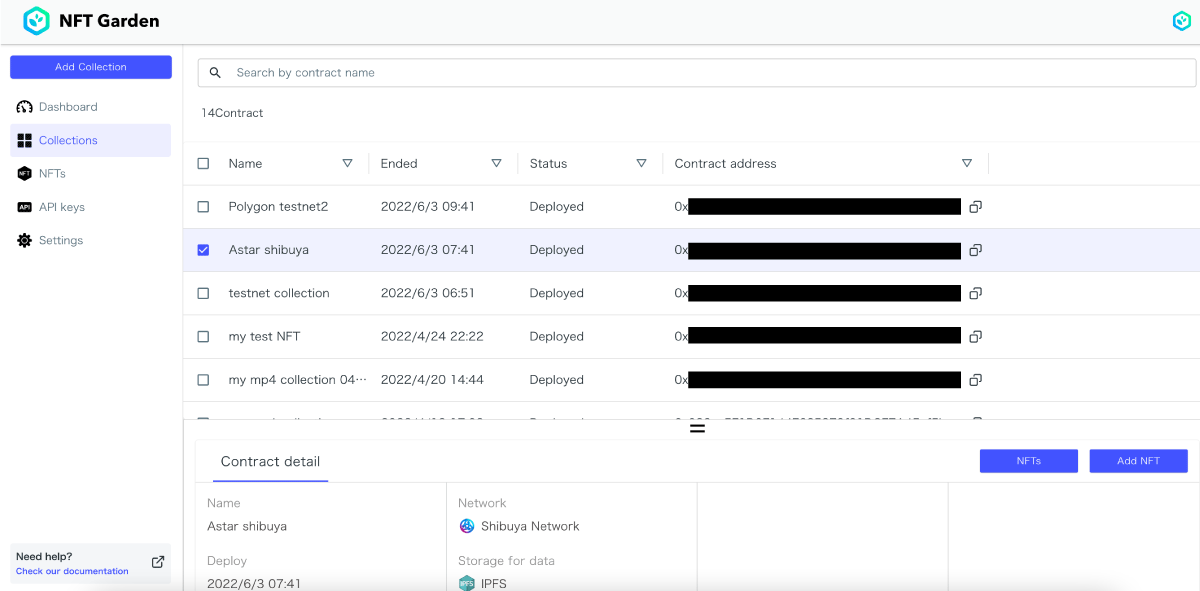Copy the my test NFT contract address
This screenshot has height=591, width=1200.
tap(975, 337)
